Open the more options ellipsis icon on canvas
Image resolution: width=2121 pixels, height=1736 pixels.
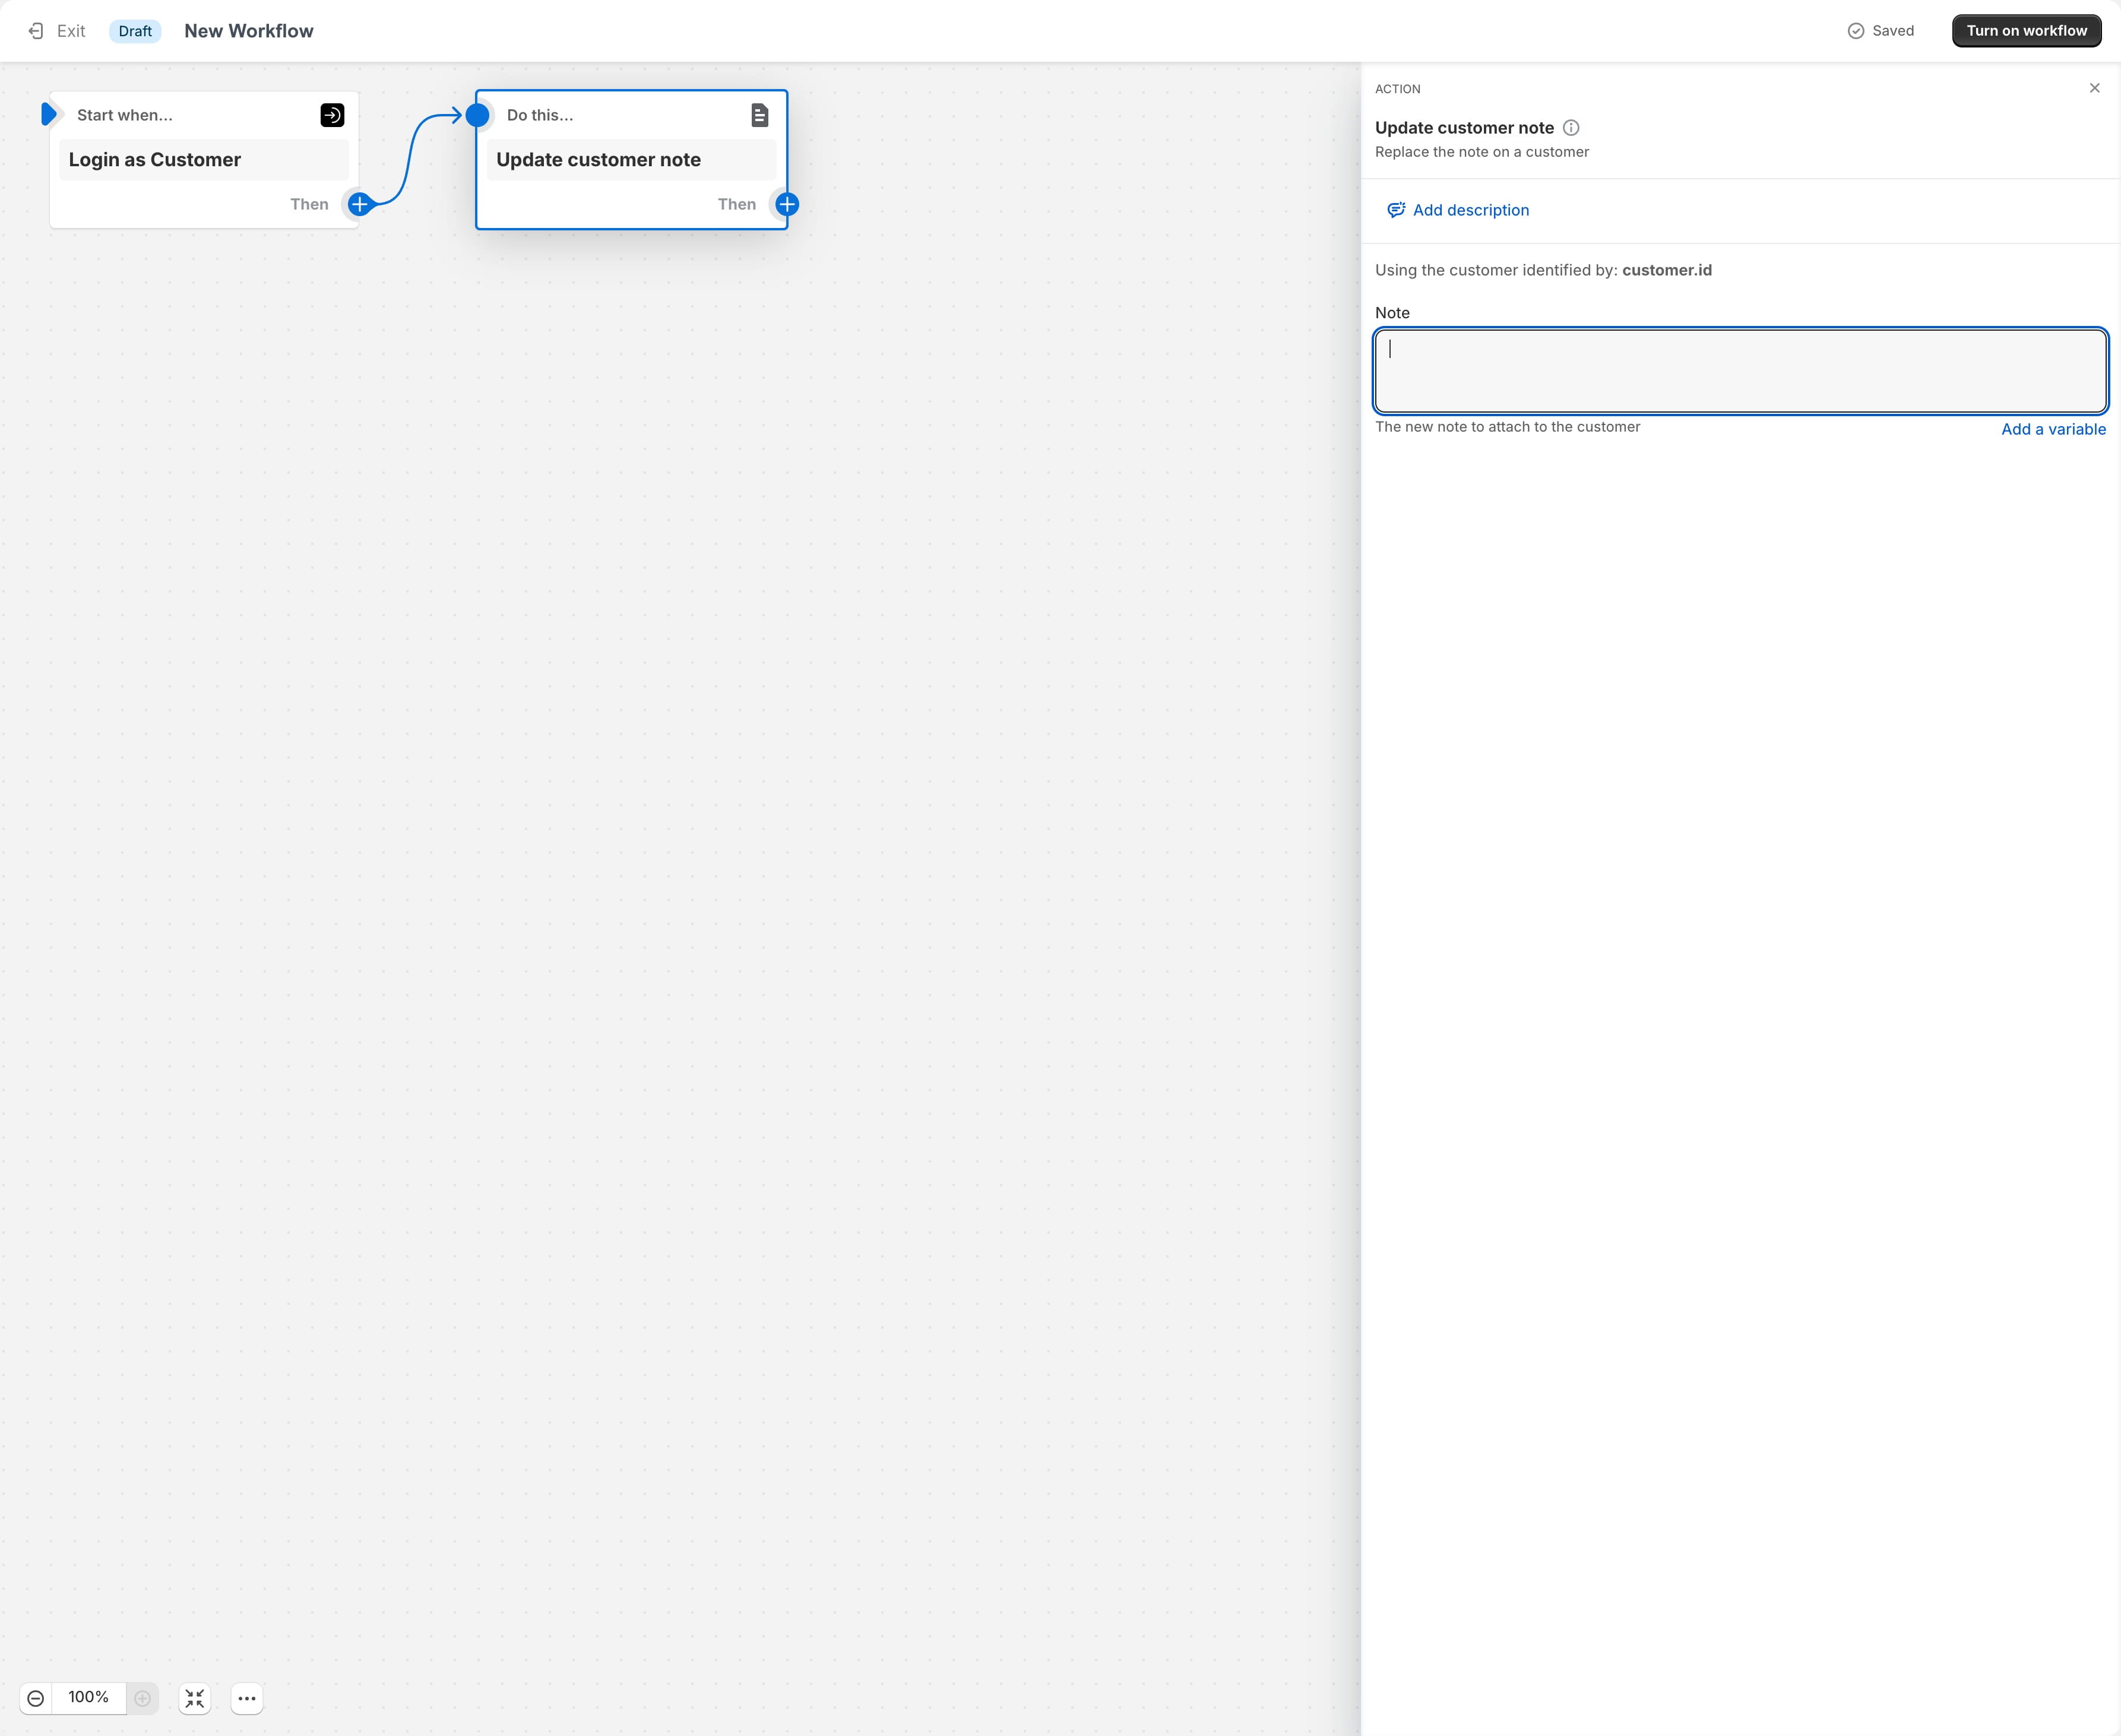[x=247, y=1698]
